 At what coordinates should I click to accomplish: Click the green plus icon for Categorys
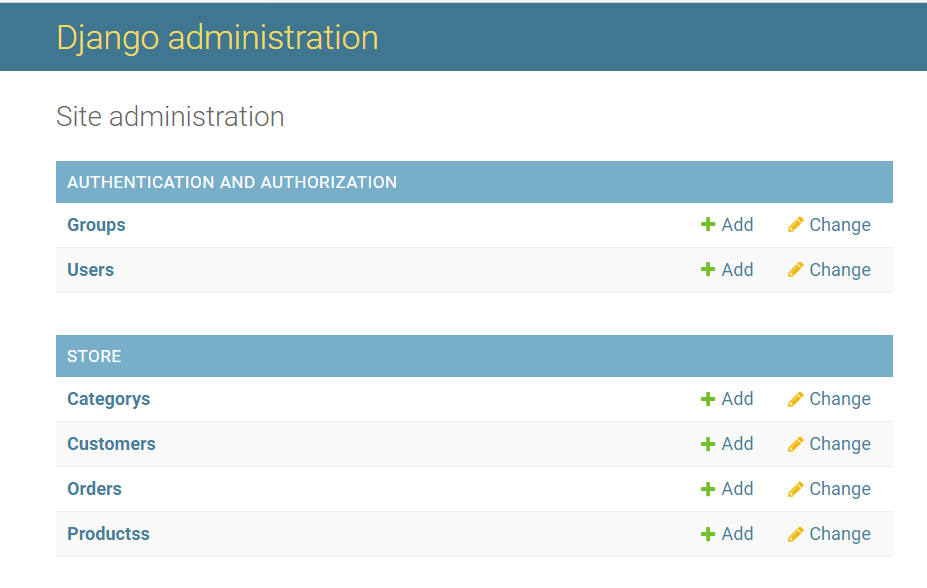point(708,399)
